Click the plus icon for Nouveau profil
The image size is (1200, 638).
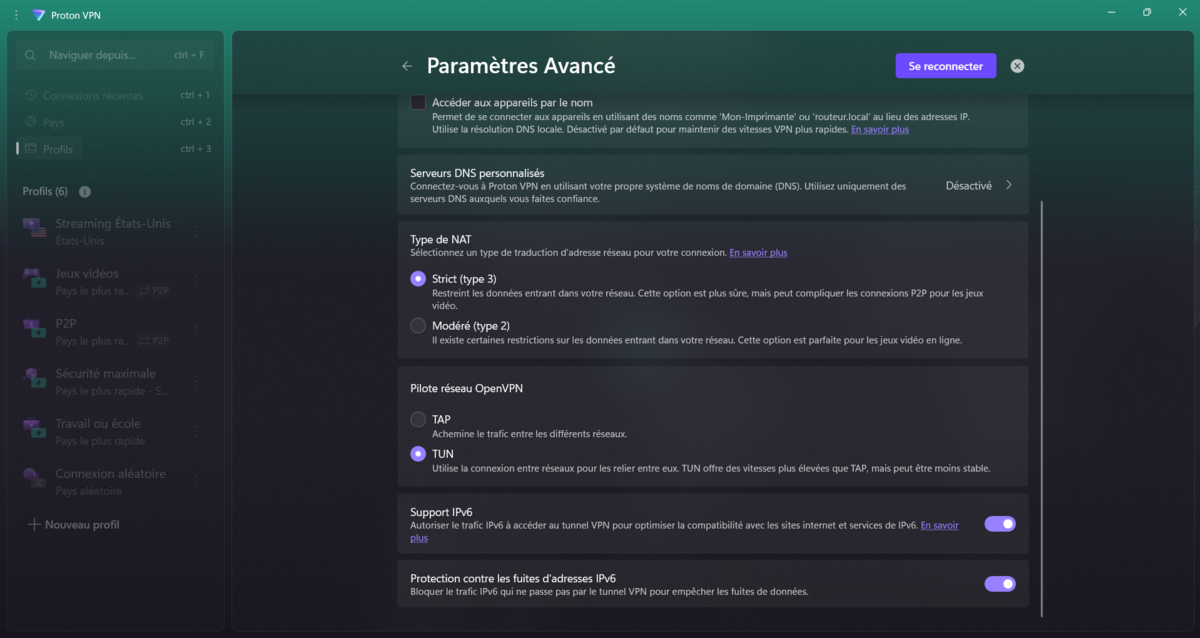(35, 524)
